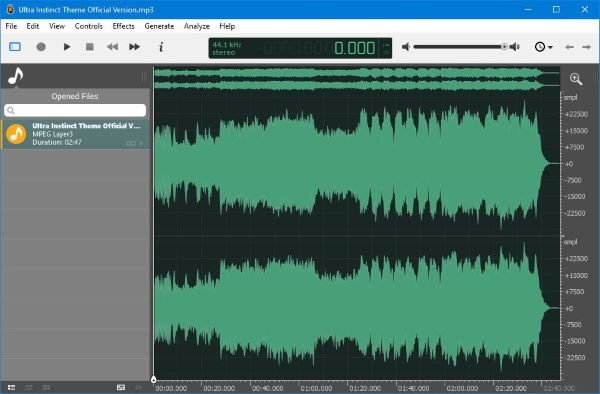Open the Edit menu
This screenshot has width=600, height=394.
click(33, 26)
